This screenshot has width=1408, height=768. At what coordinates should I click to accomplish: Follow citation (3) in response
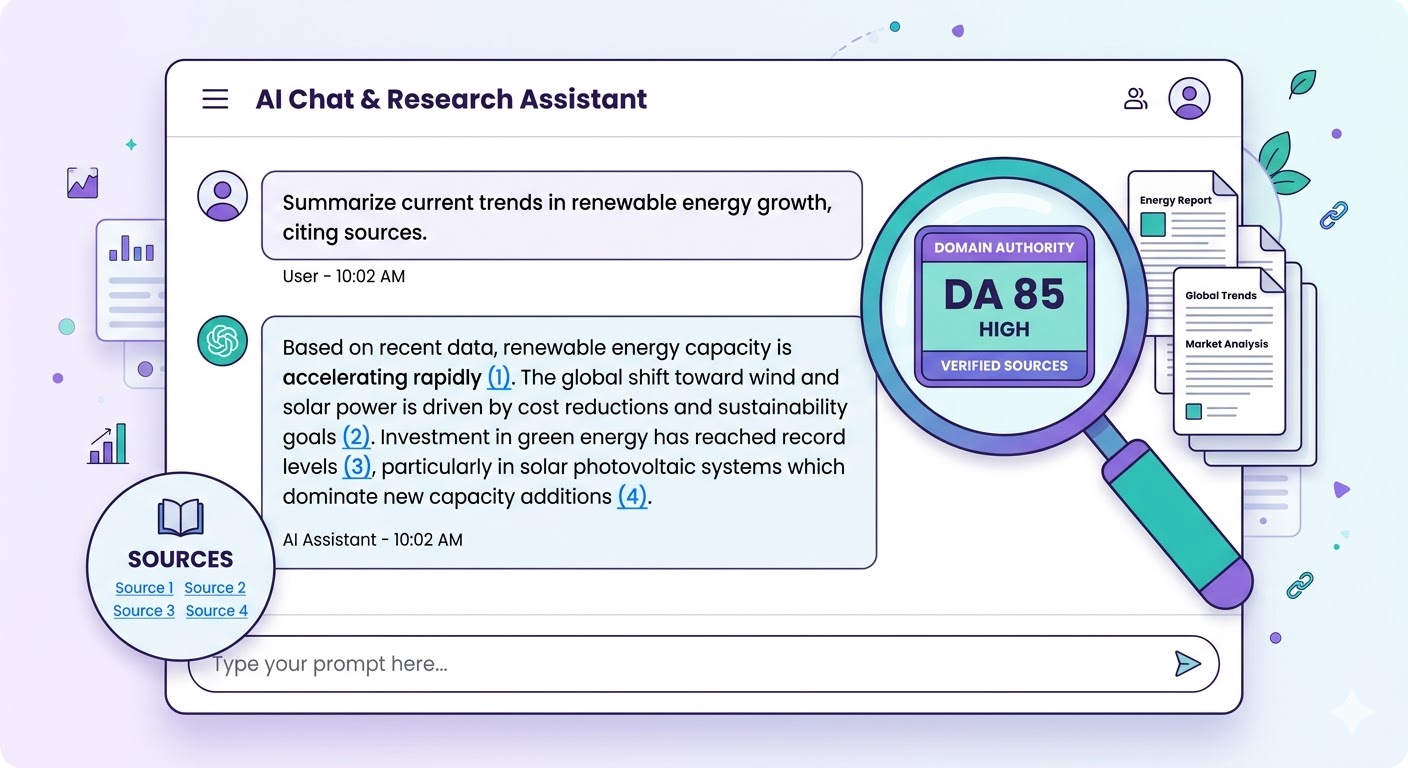coord(357,467)
